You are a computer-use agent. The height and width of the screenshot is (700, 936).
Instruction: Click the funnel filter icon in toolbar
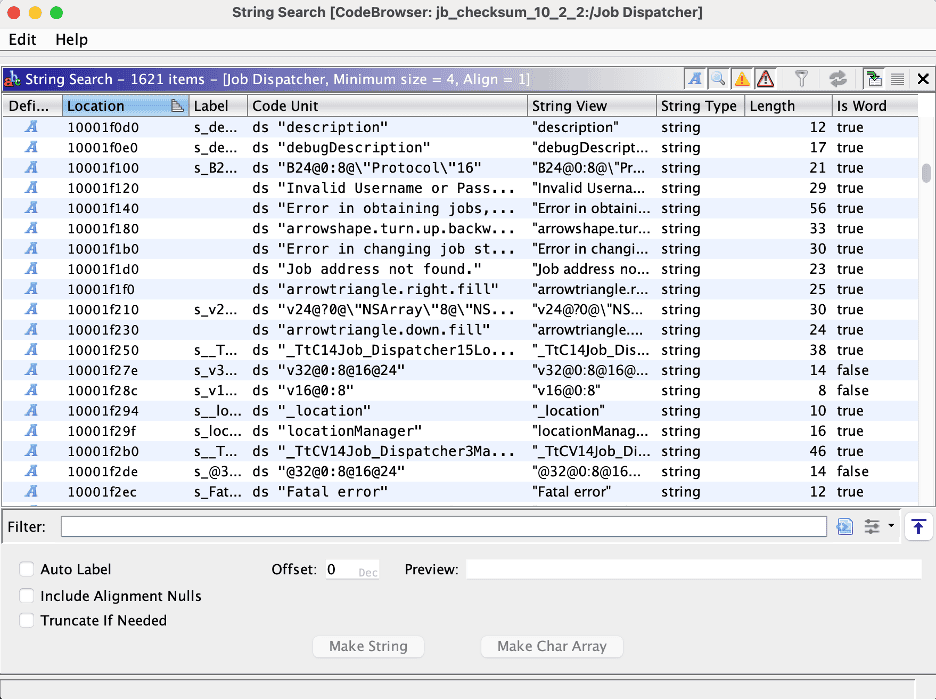point(801,79)
